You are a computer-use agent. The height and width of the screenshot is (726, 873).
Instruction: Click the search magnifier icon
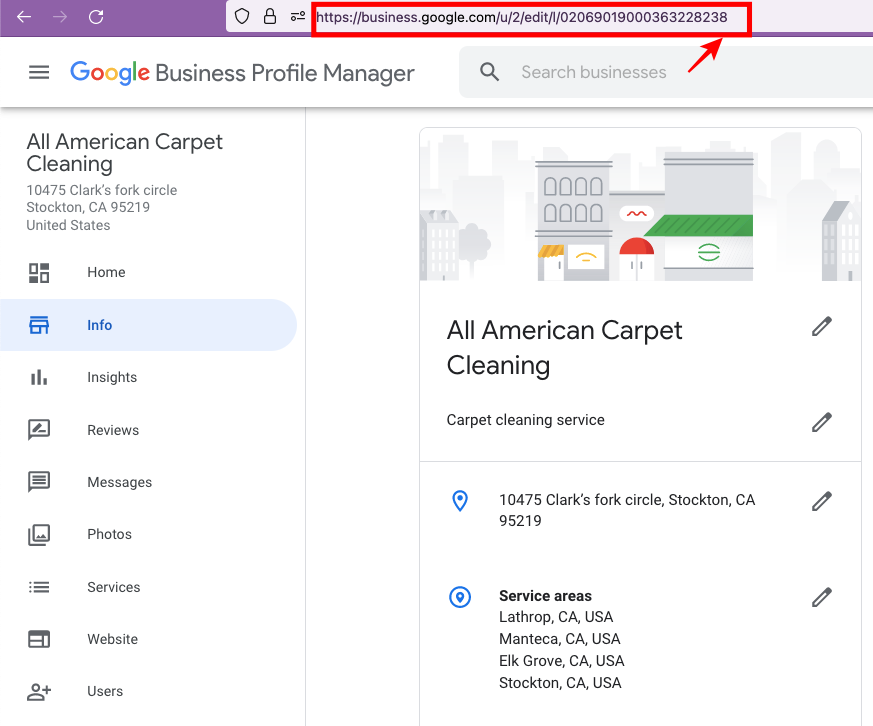[x=489, y=72]
